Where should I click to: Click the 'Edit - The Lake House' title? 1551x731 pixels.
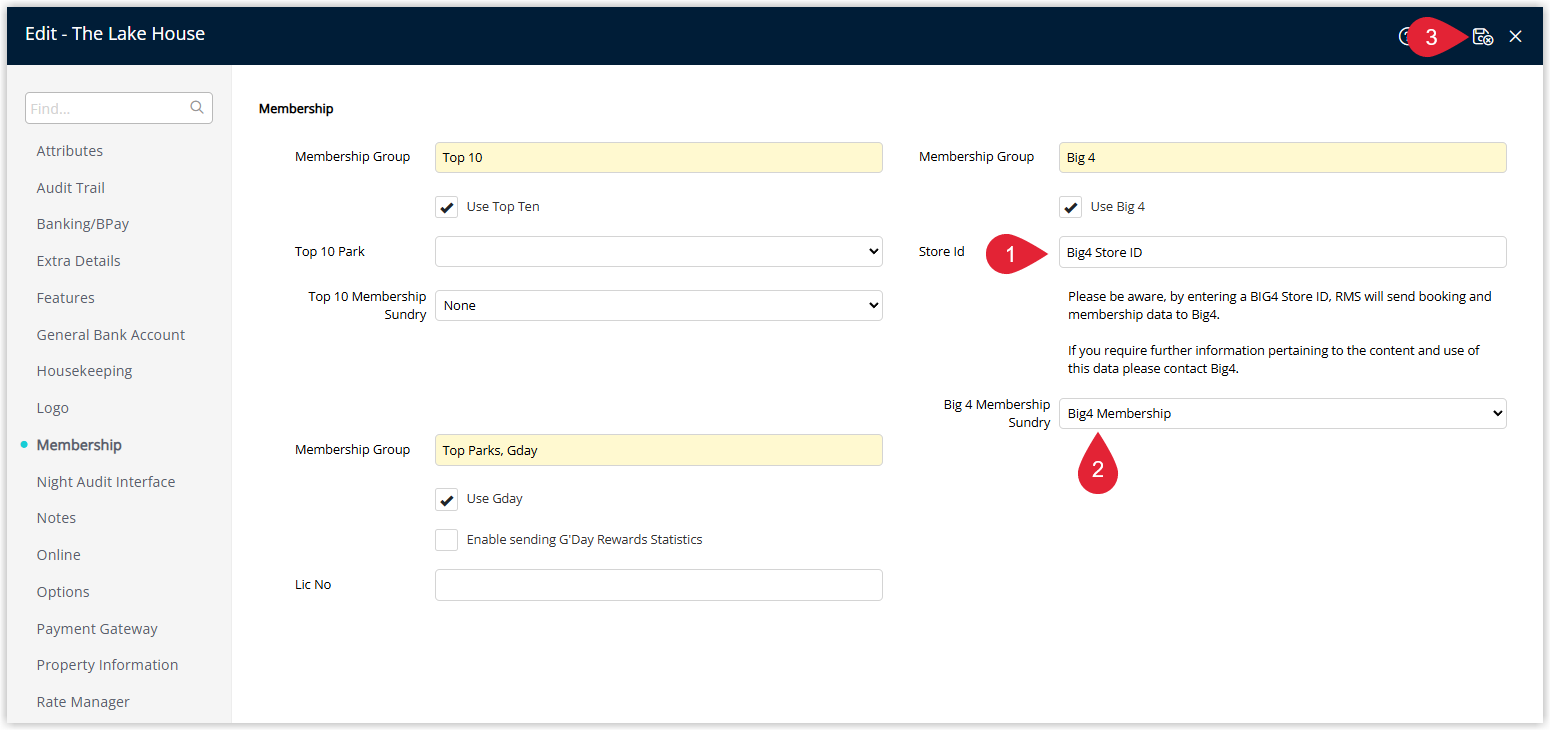pos(115,34)
